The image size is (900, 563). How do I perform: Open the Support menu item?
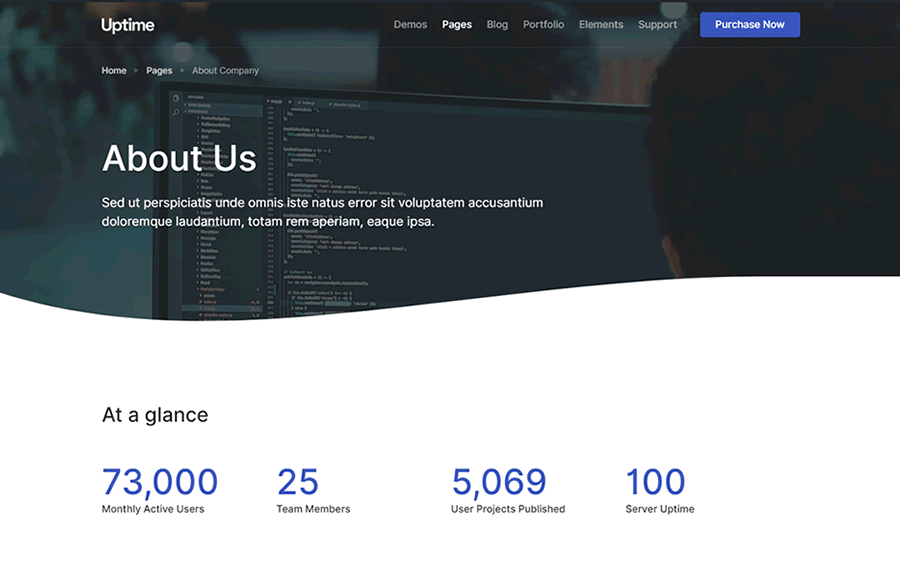[x=657, y=25]
